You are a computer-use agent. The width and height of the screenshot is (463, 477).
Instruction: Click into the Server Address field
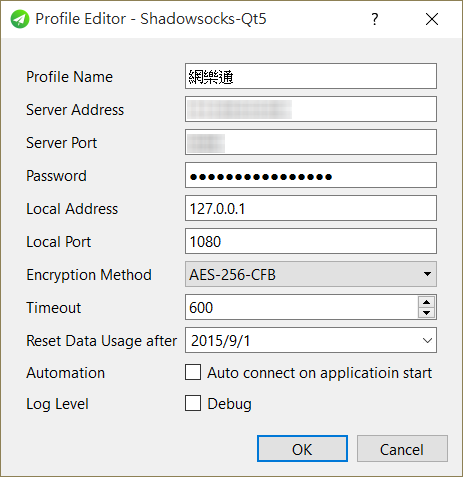click(x=311, y=109)
